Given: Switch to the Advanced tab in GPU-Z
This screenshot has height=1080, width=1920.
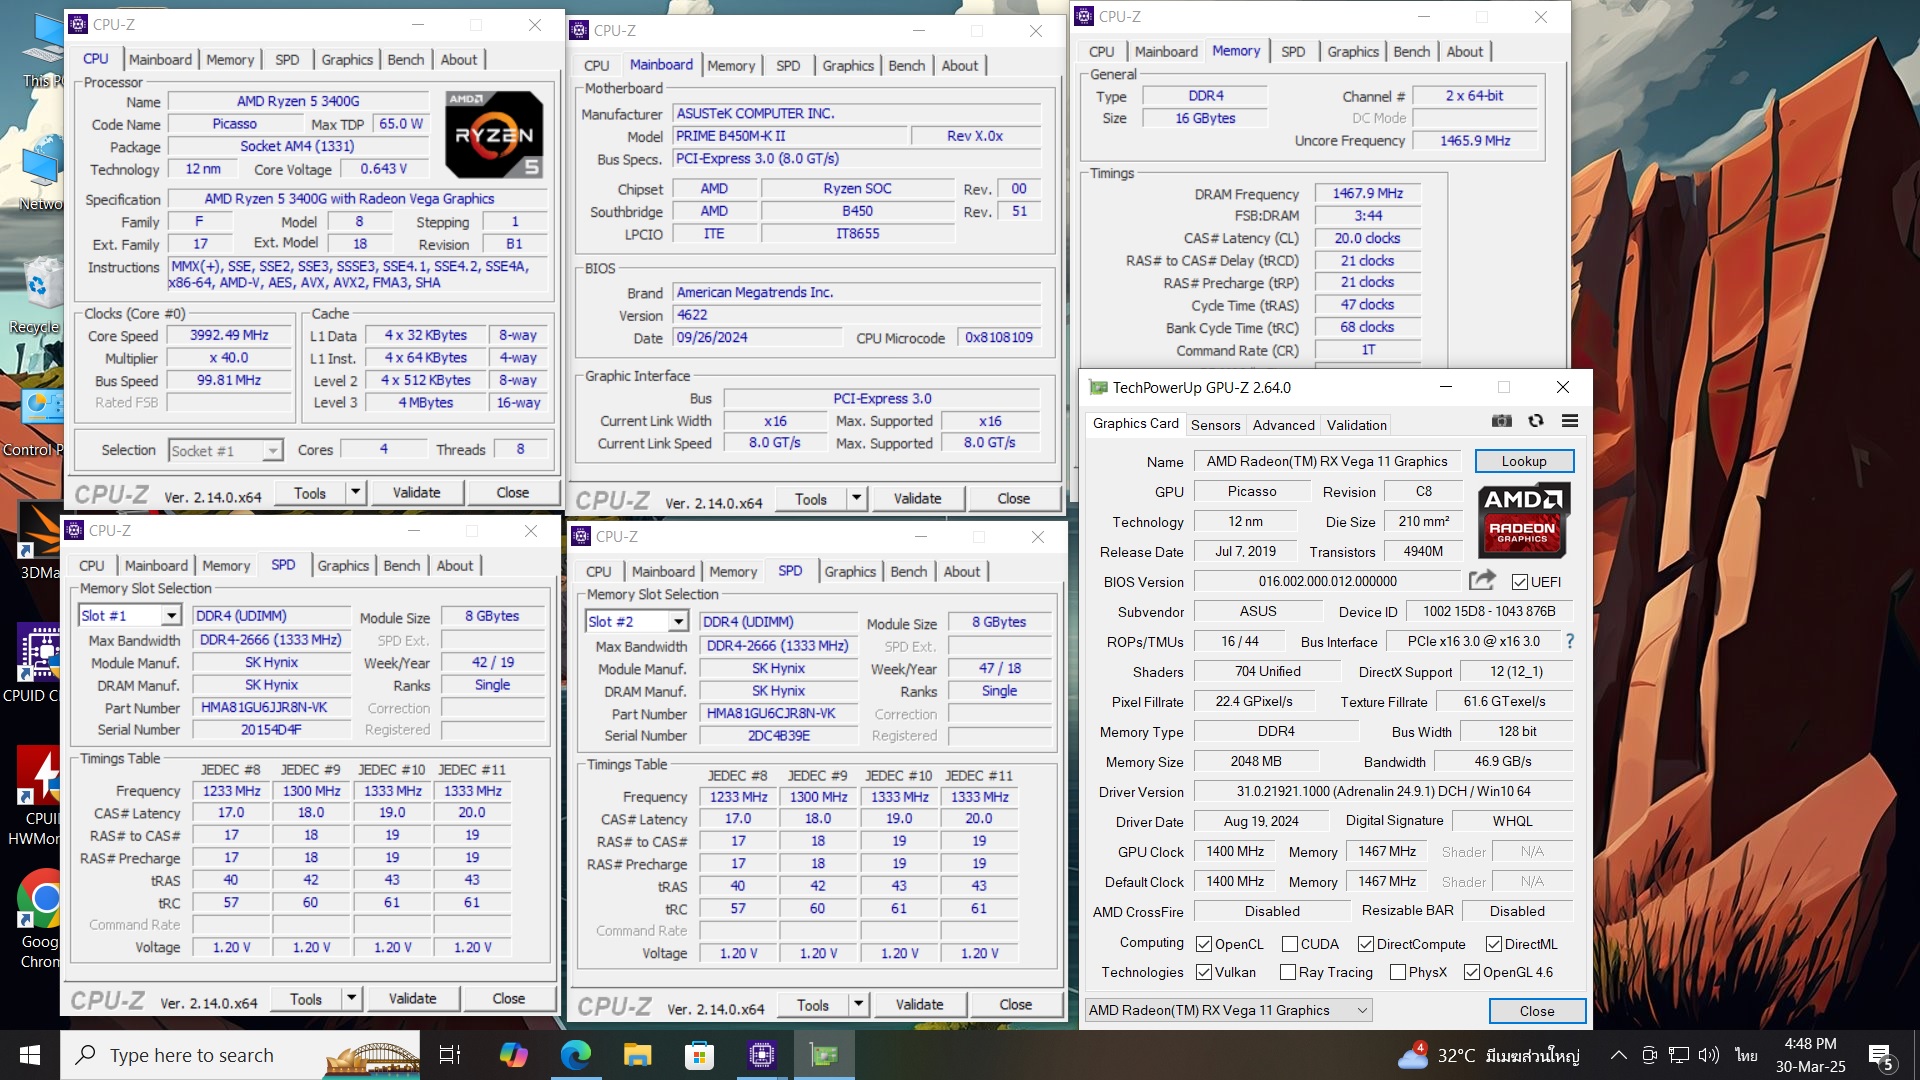Looking at the screenshot, I should click(x=1283, y=425).
